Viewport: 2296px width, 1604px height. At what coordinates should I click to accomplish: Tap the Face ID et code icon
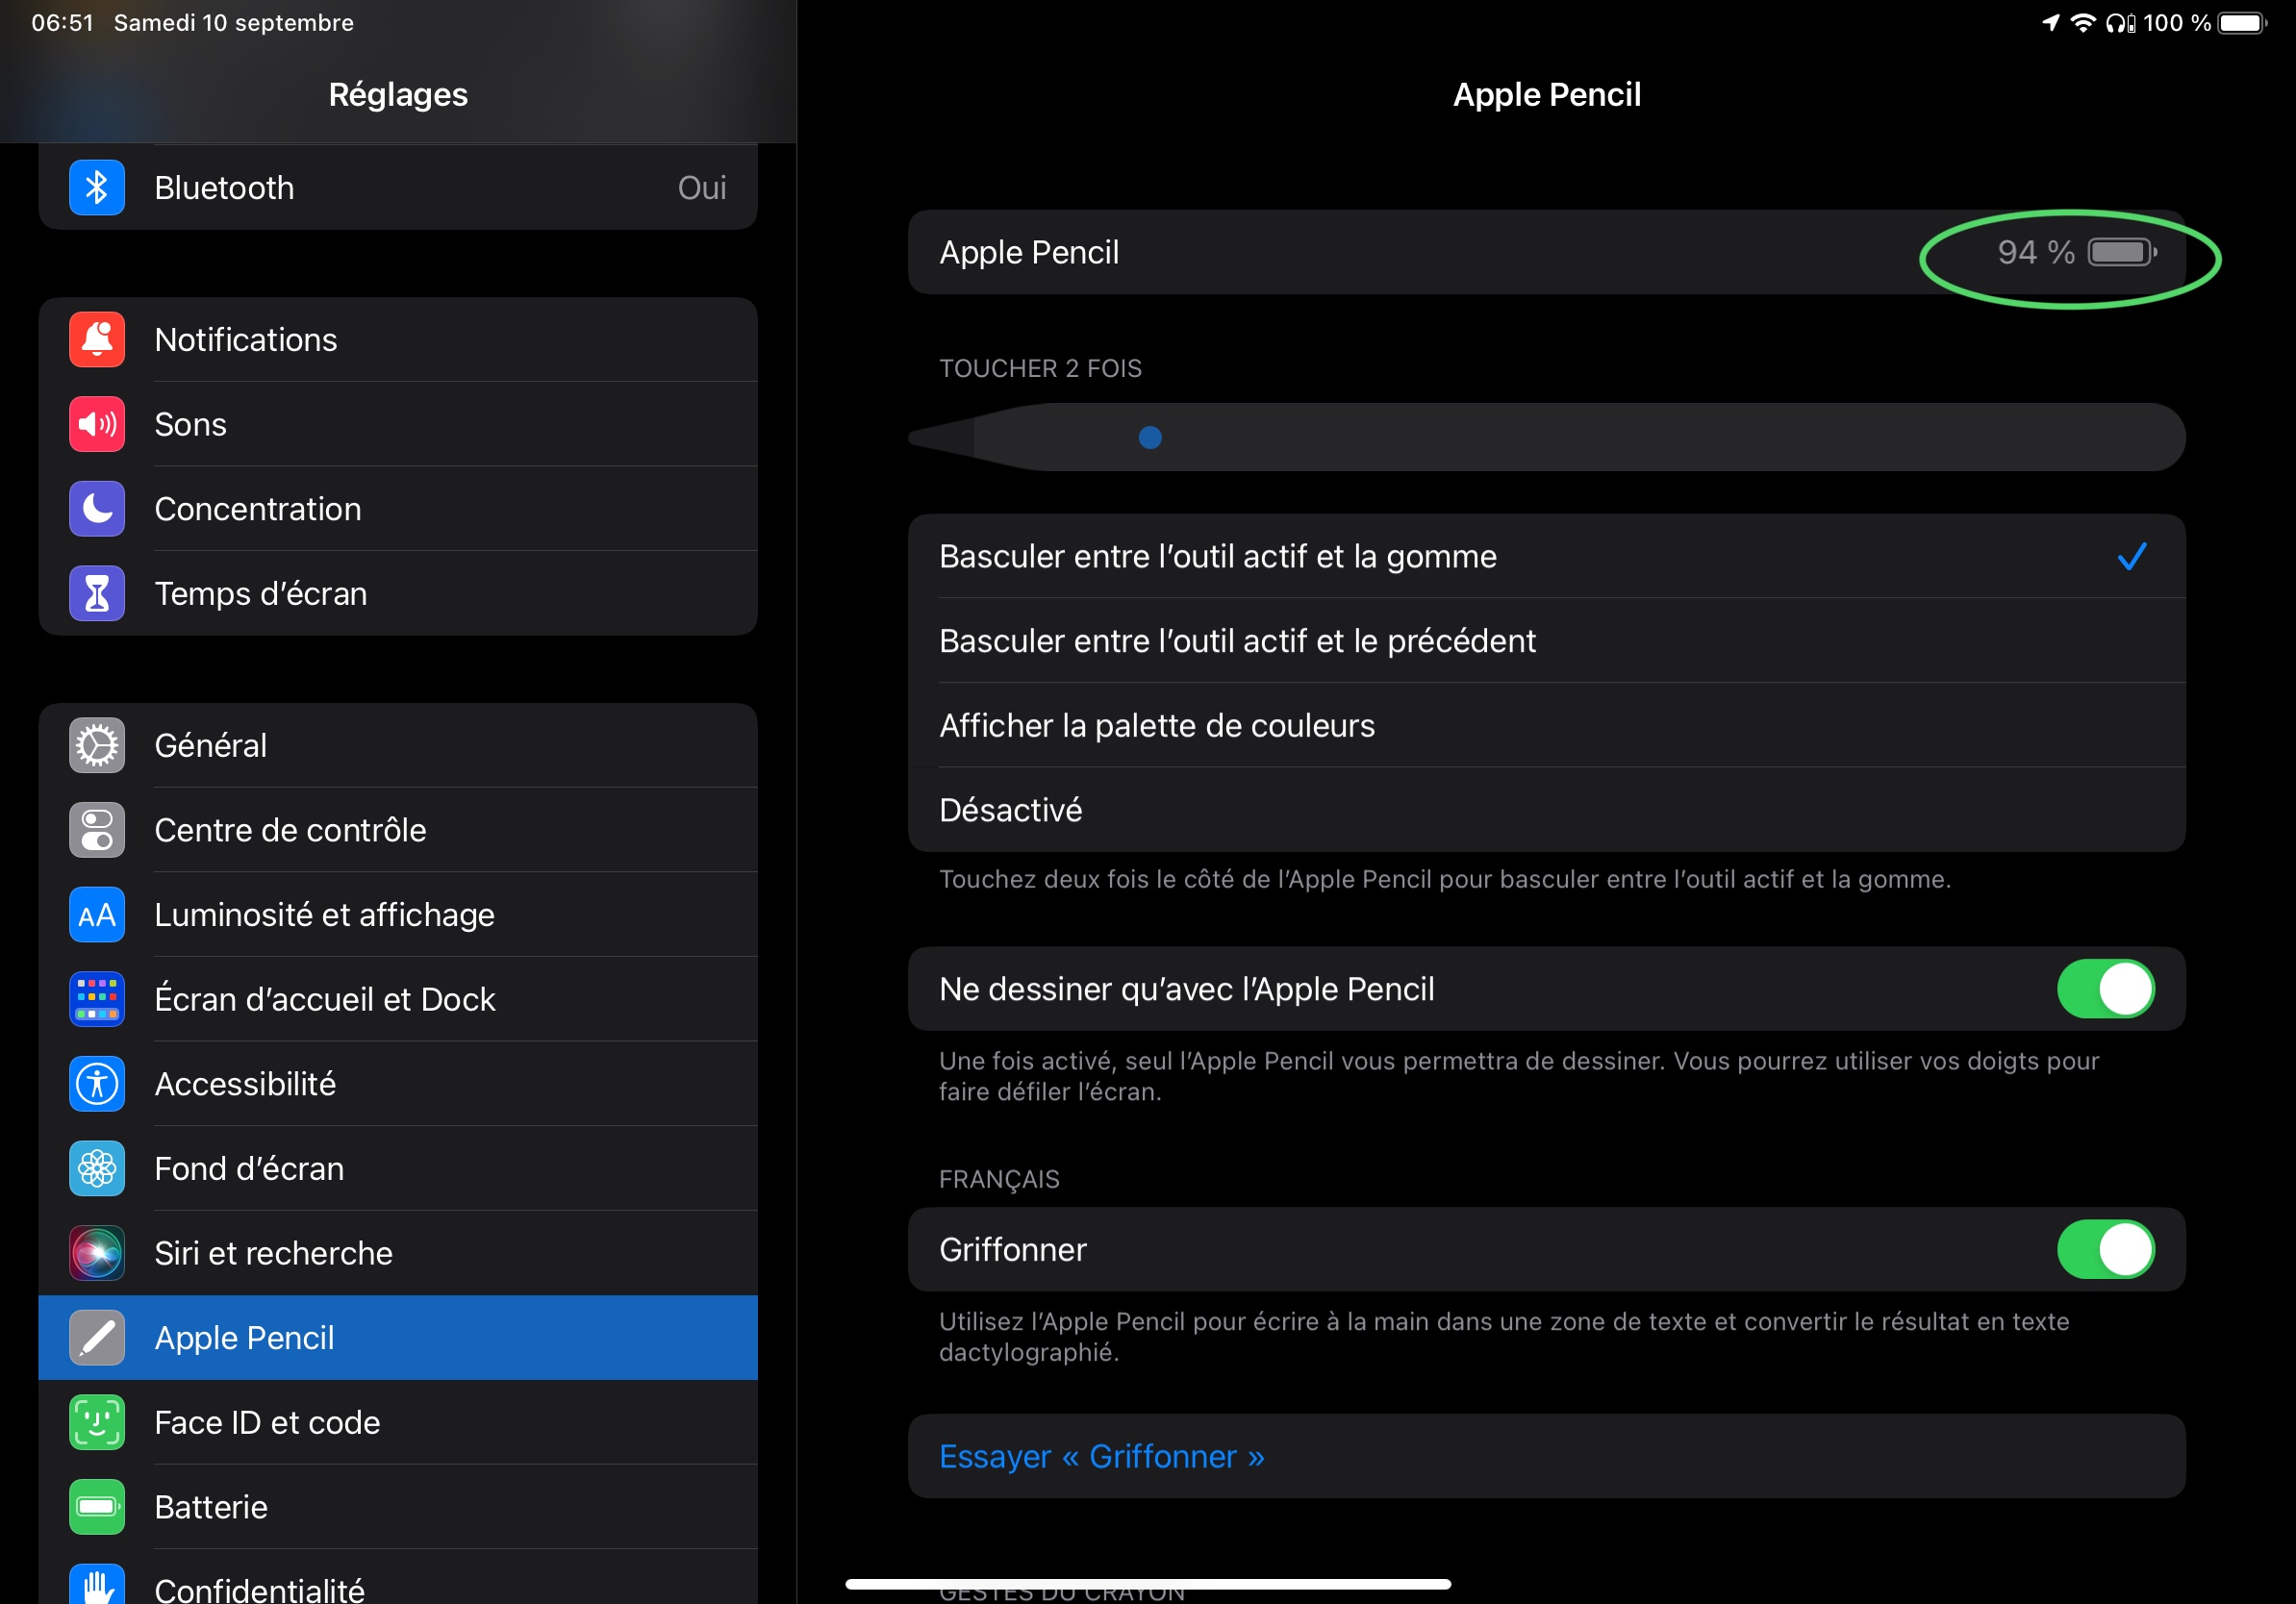click(x=97, y=1422)
